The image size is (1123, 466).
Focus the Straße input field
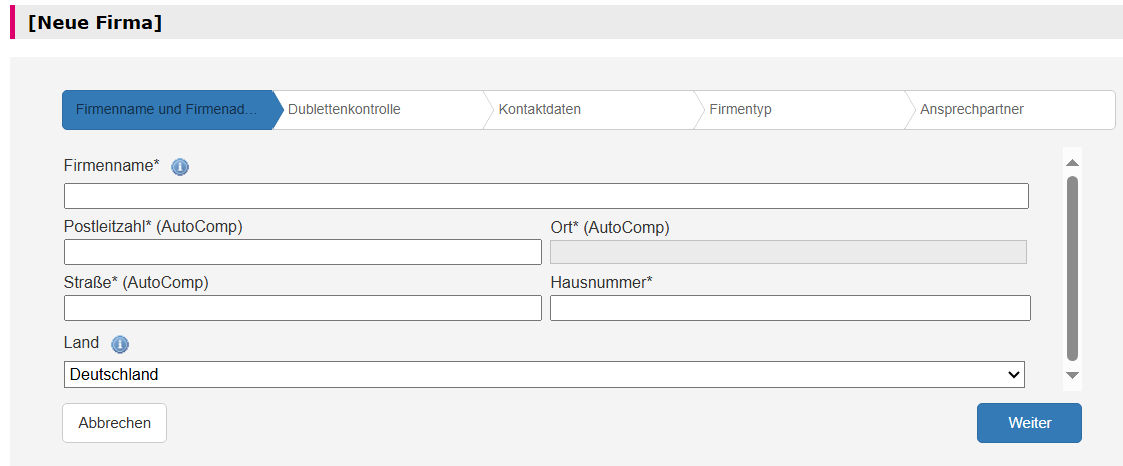(303, 308)
